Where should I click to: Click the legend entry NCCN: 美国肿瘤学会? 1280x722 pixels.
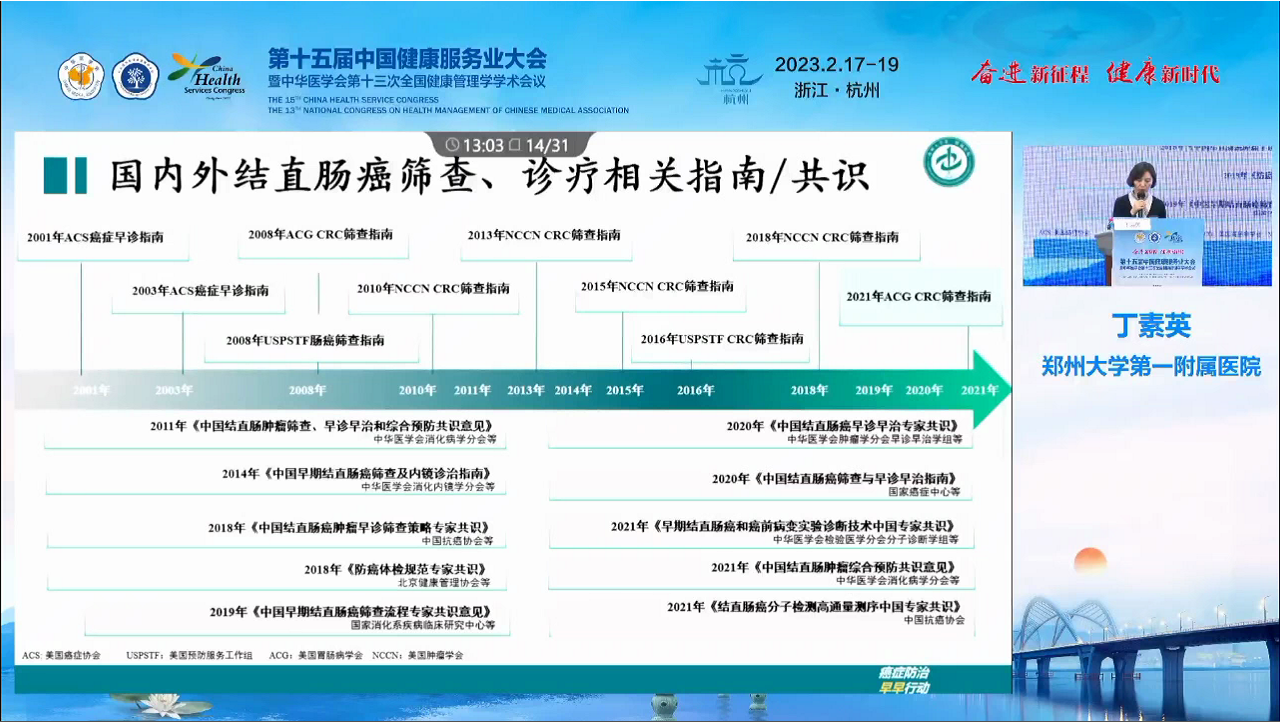coord(418,656)
